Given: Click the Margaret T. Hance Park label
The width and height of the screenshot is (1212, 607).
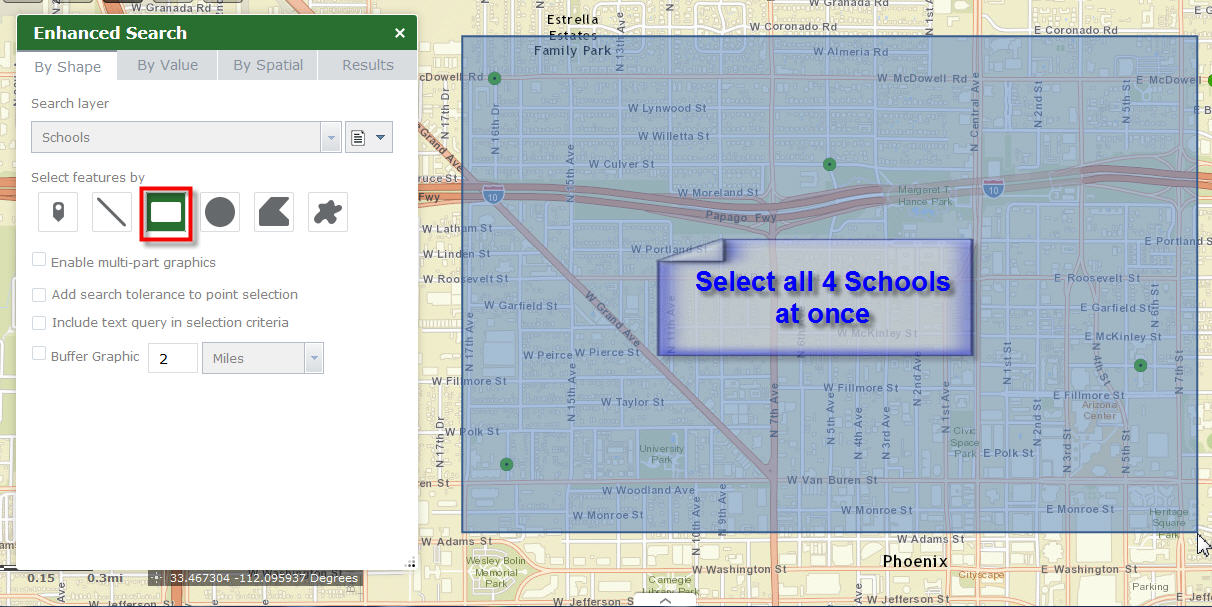Looking at the screenshot, I should [x=923, y=195].
